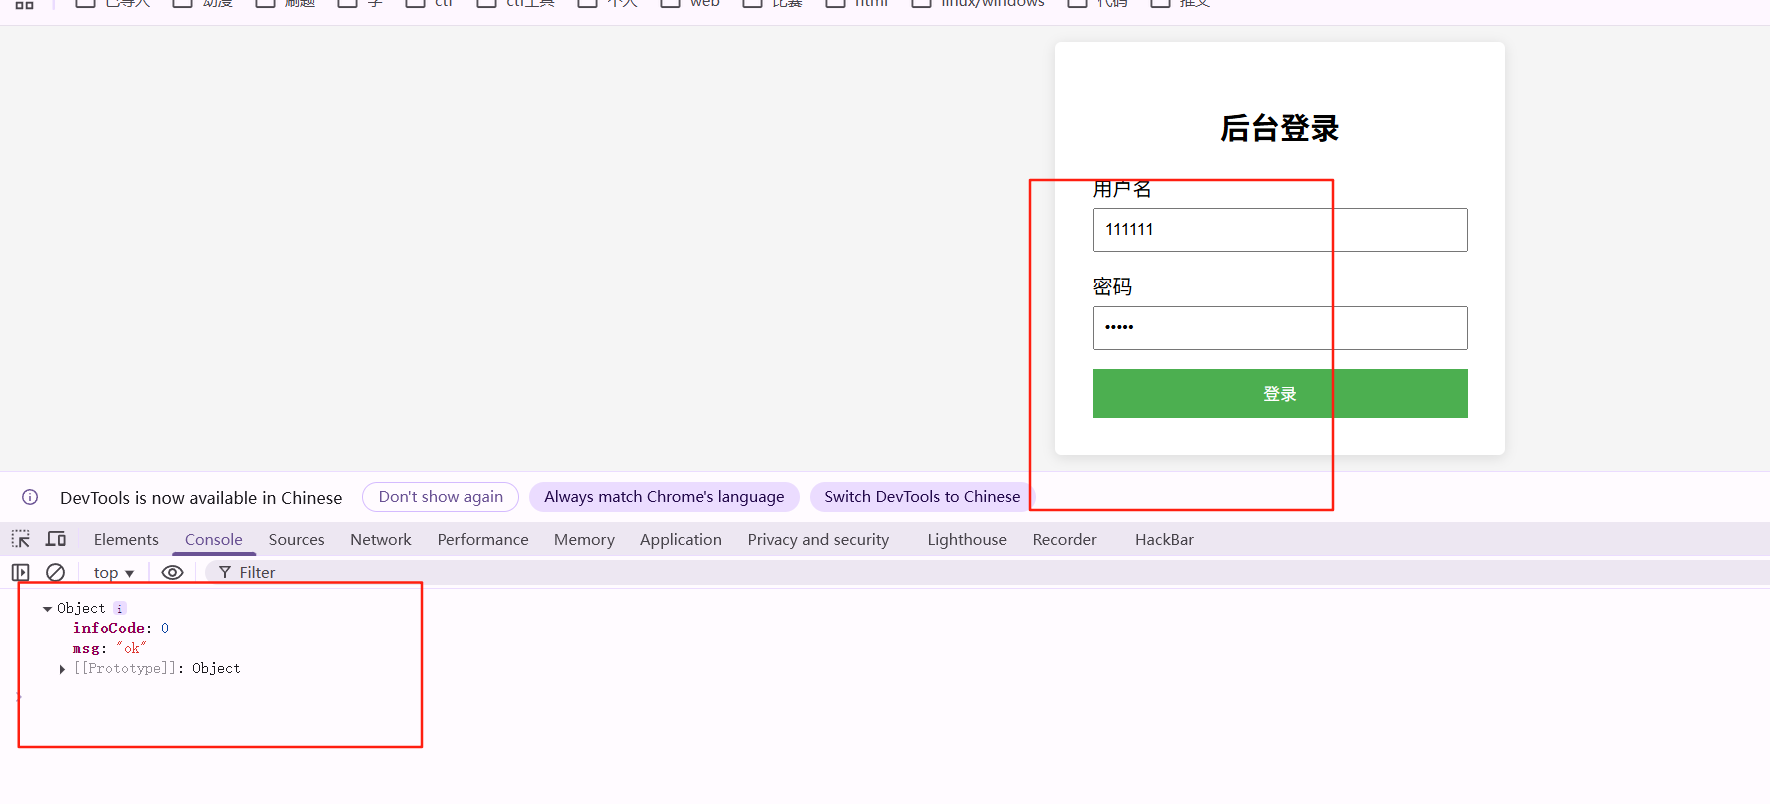Switch to the Elements tab
This screenshot has width=1770, height=804.
126,539
